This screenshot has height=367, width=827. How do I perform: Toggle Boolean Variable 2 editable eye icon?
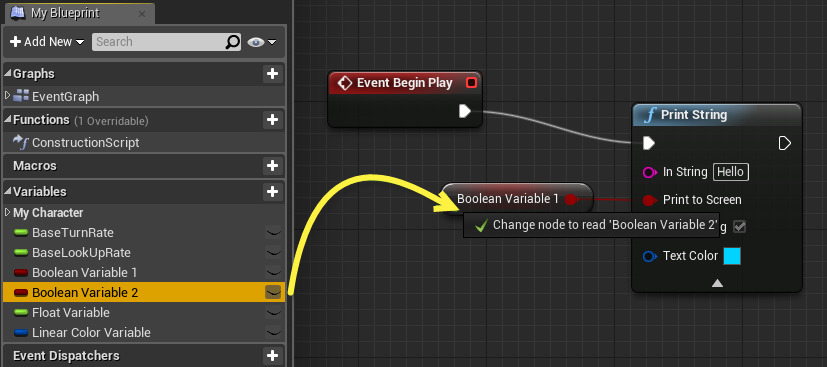[x=273, y=292]
